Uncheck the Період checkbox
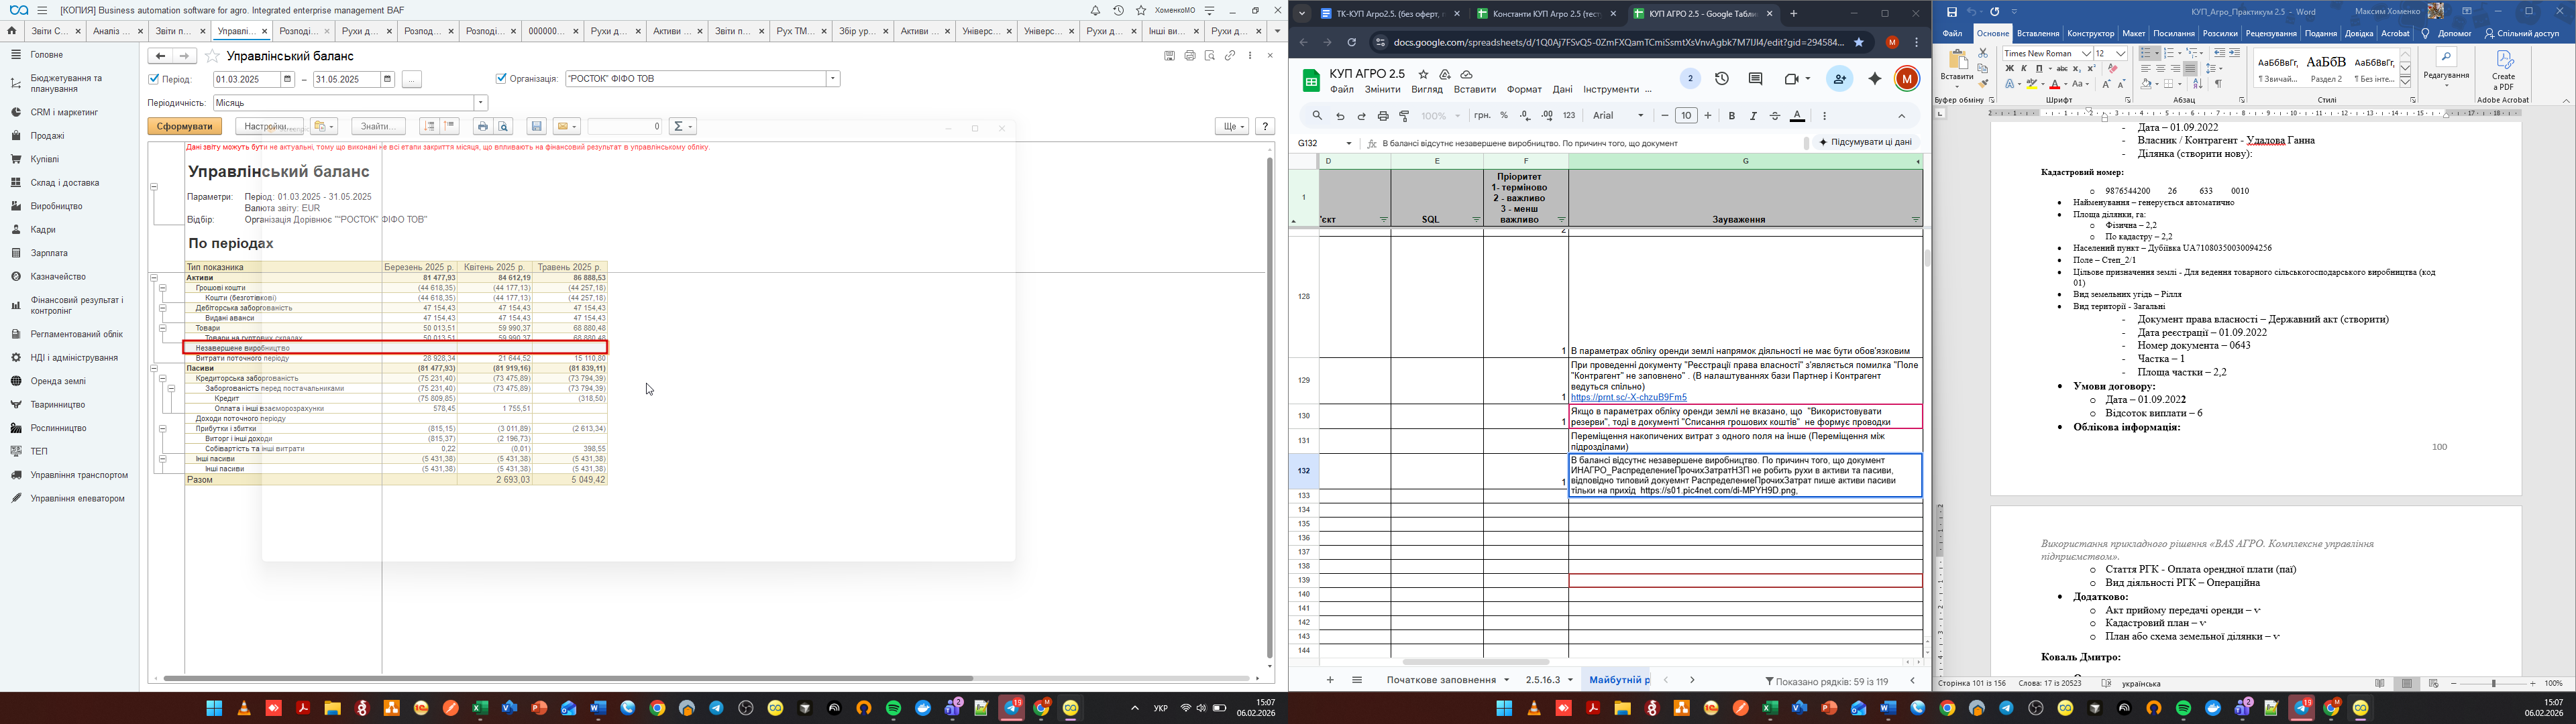Viewport: 2576px width, 724px height. (x=154, y=79)
